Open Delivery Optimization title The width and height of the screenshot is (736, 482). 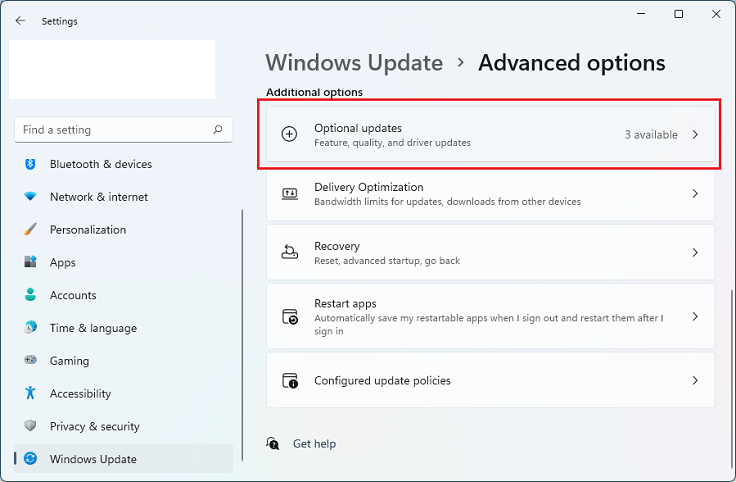[369, 187]
